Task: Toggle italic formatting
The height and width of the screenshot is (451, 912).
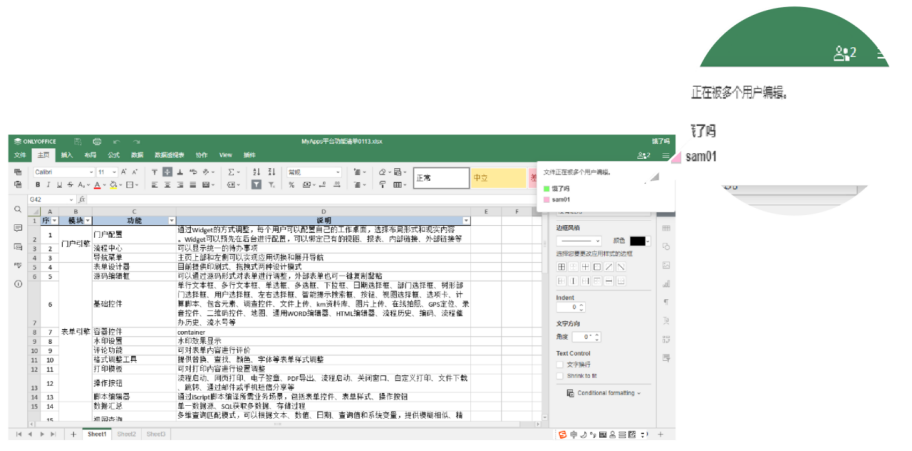Action: (x=48, y=185)
